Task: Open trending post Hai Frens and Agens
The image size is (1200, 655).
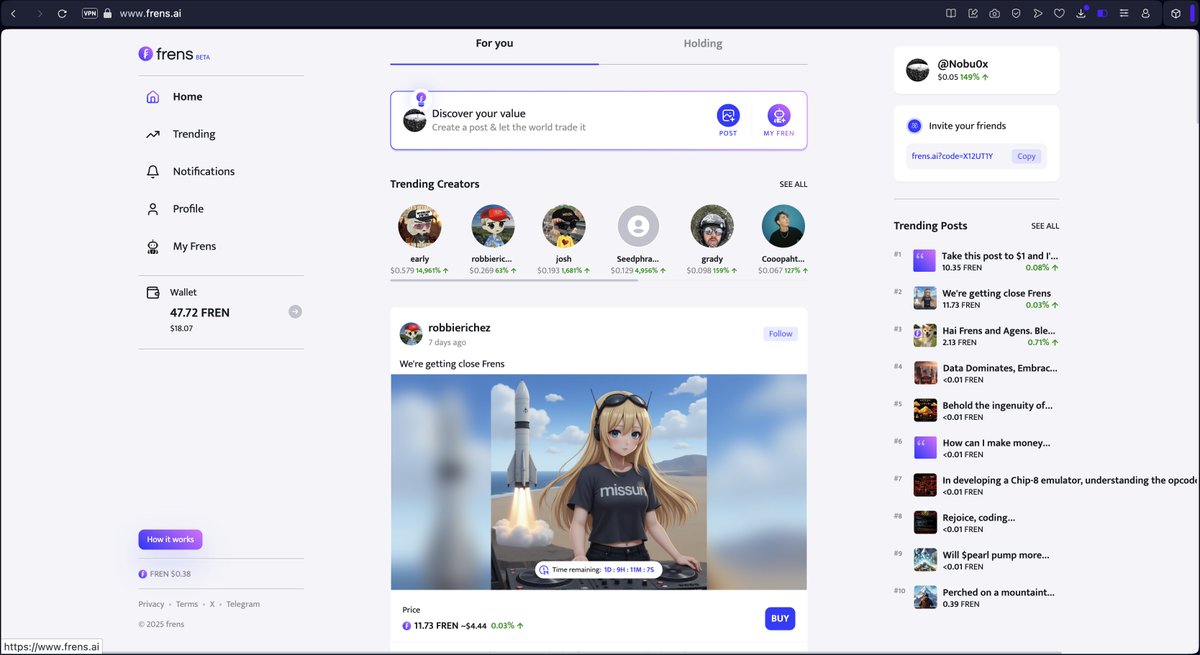Action: 976,336
